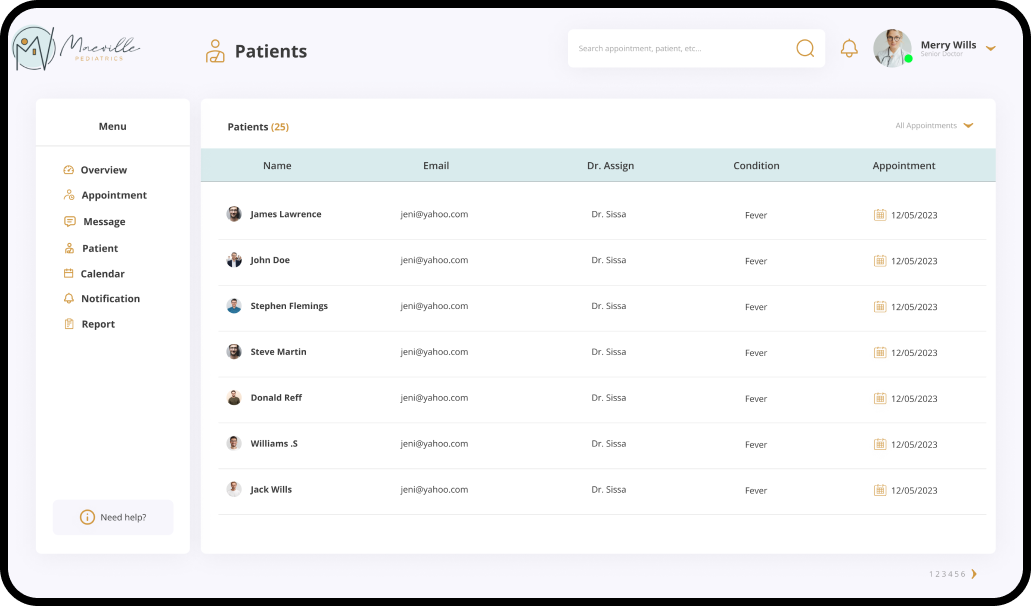Viewport: 1031px width, 606px height.
Task: Click calendar icon in James Lawrence row
Action: coord(880,214)
